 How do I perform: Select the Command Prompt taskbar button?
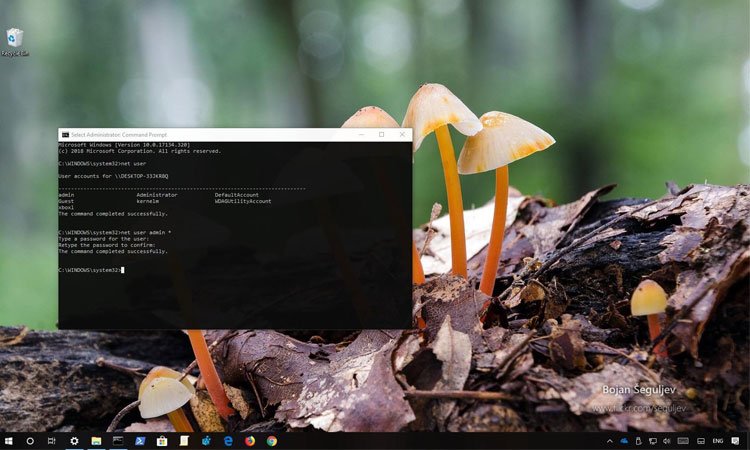point(118,441)
